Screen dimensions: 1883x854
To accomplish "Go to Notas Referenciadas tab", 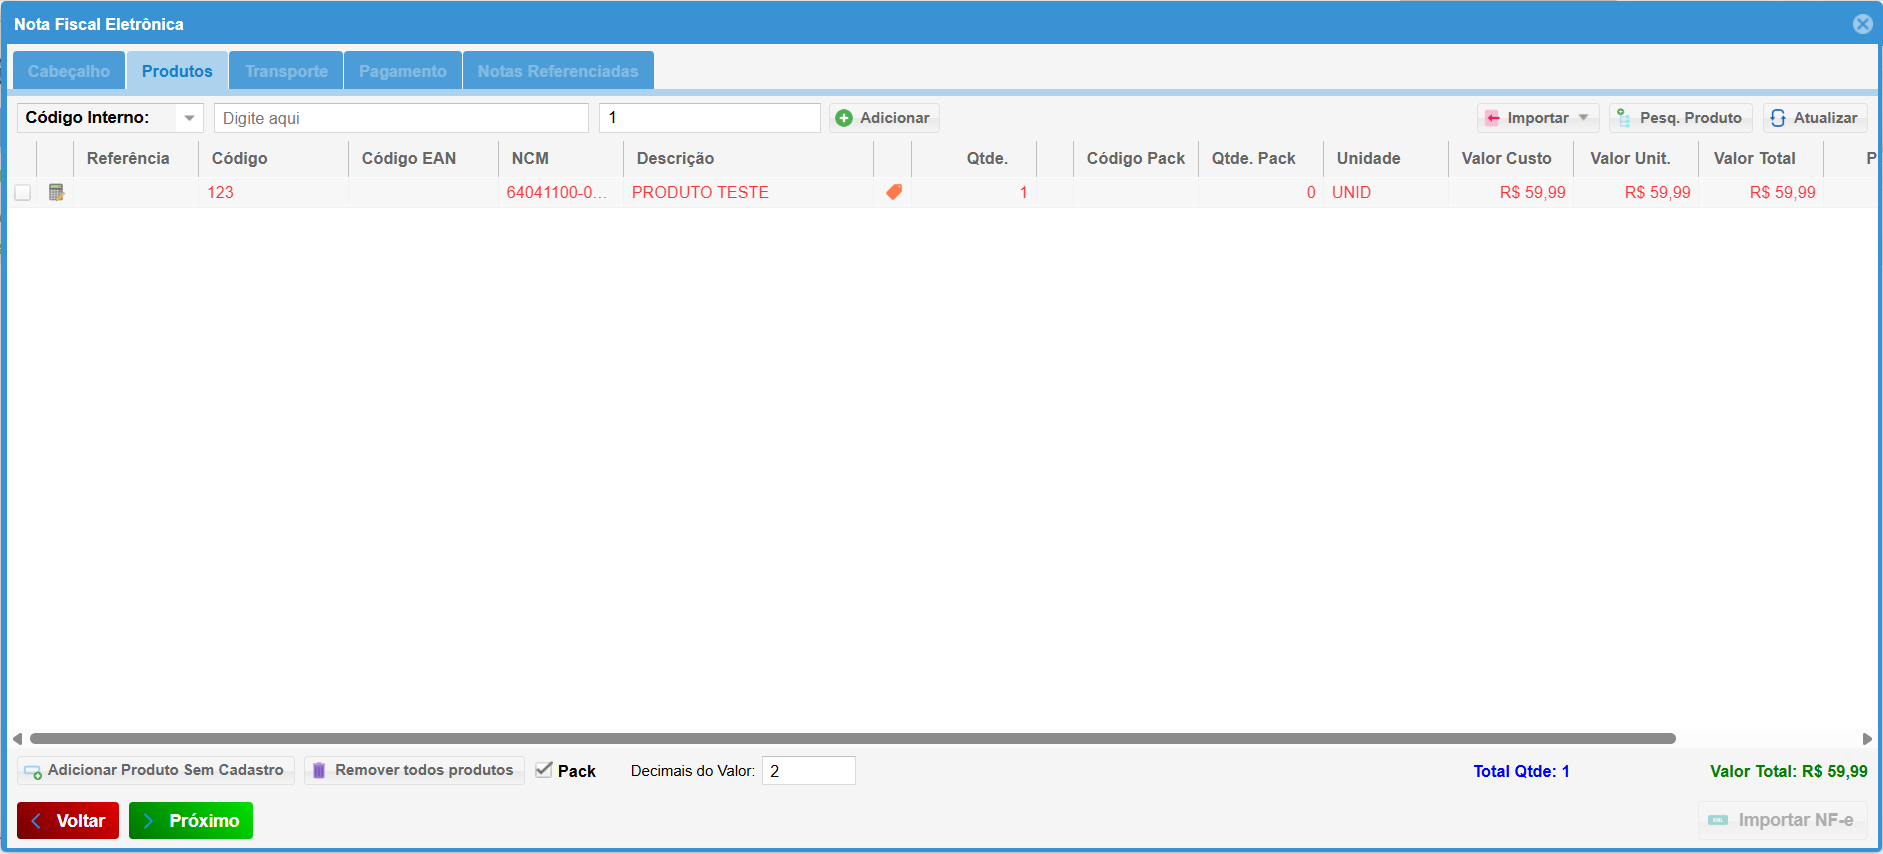I will click(x=557, y=71).
